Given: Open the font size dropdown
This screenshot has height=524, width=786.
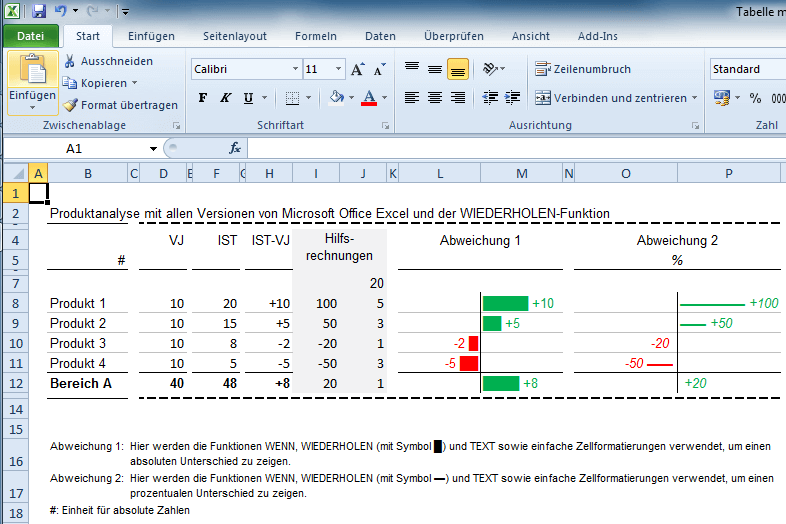Looking at the screenshot, I should [339, 69].
